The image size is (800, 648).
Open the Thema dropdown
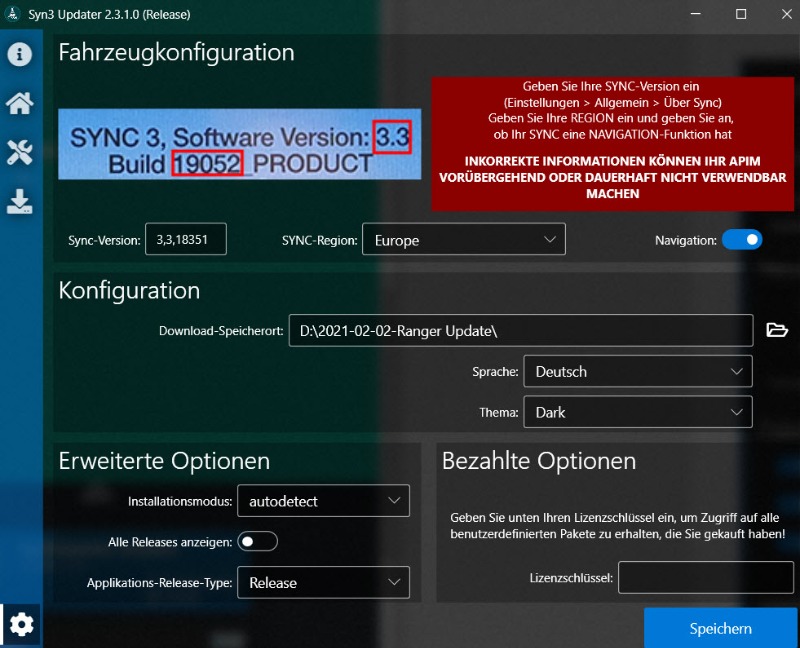(638, 412)
